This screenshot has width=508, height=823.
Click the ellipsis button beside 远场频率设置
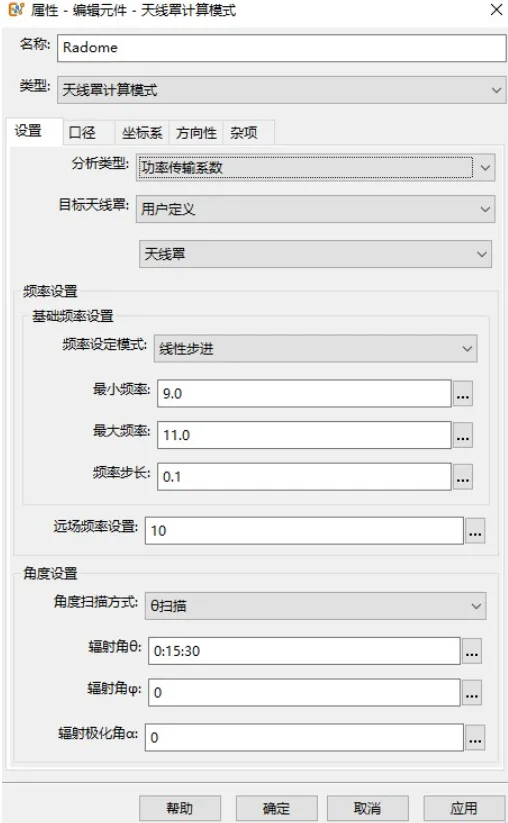[475, 531]
